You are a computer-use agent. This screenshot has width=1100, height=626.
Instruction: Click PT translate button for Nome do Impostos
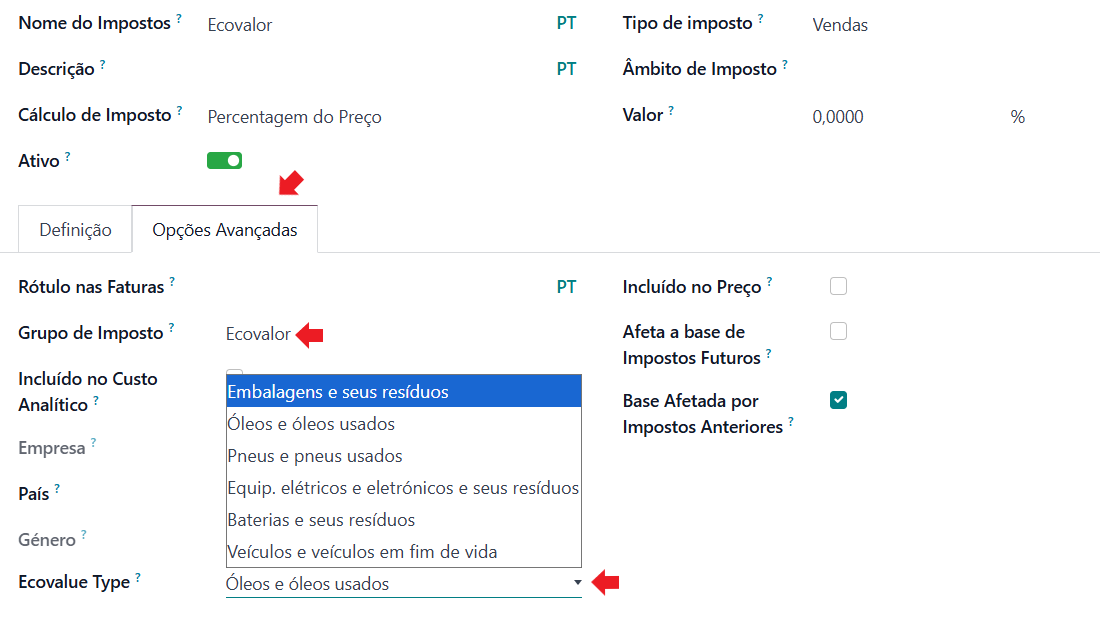[566, 23]
